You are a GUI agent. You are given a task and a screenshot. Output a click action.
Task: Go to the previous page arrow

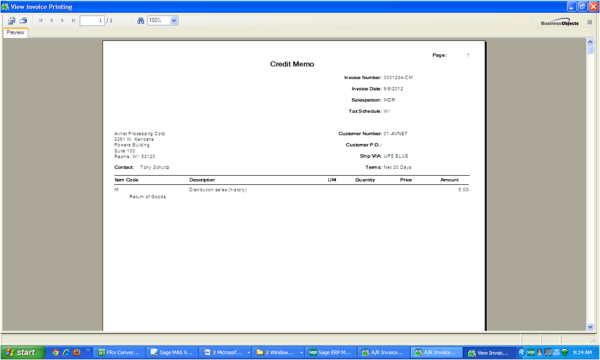pyautogui.click(x=52, y=21)
